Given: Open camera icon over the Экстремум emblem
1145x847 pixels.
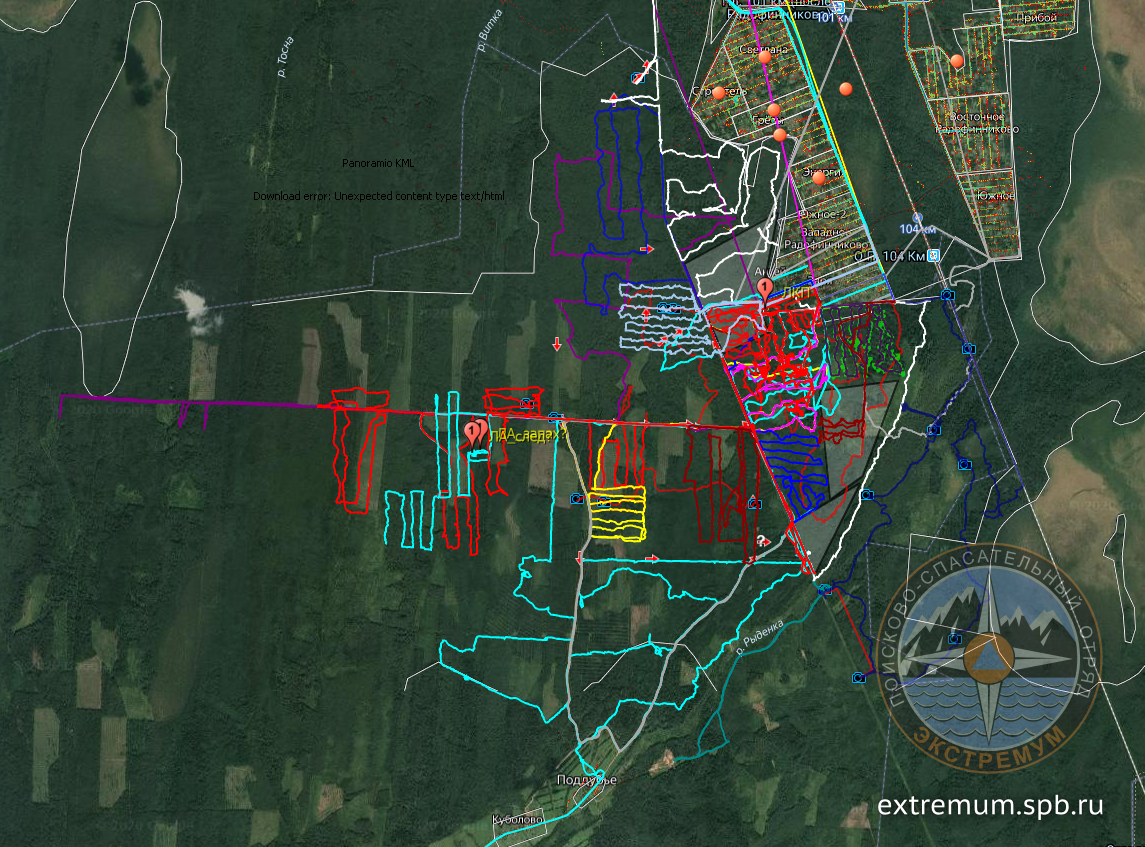Looking at the screenshot, I should pyautogui.click(x=954, y=639).
